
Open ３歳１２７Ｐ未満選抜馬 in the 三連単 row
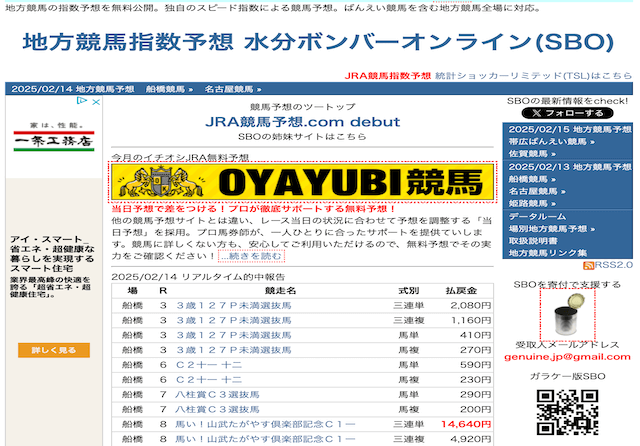pyautogui.click(x=233, y=306)
